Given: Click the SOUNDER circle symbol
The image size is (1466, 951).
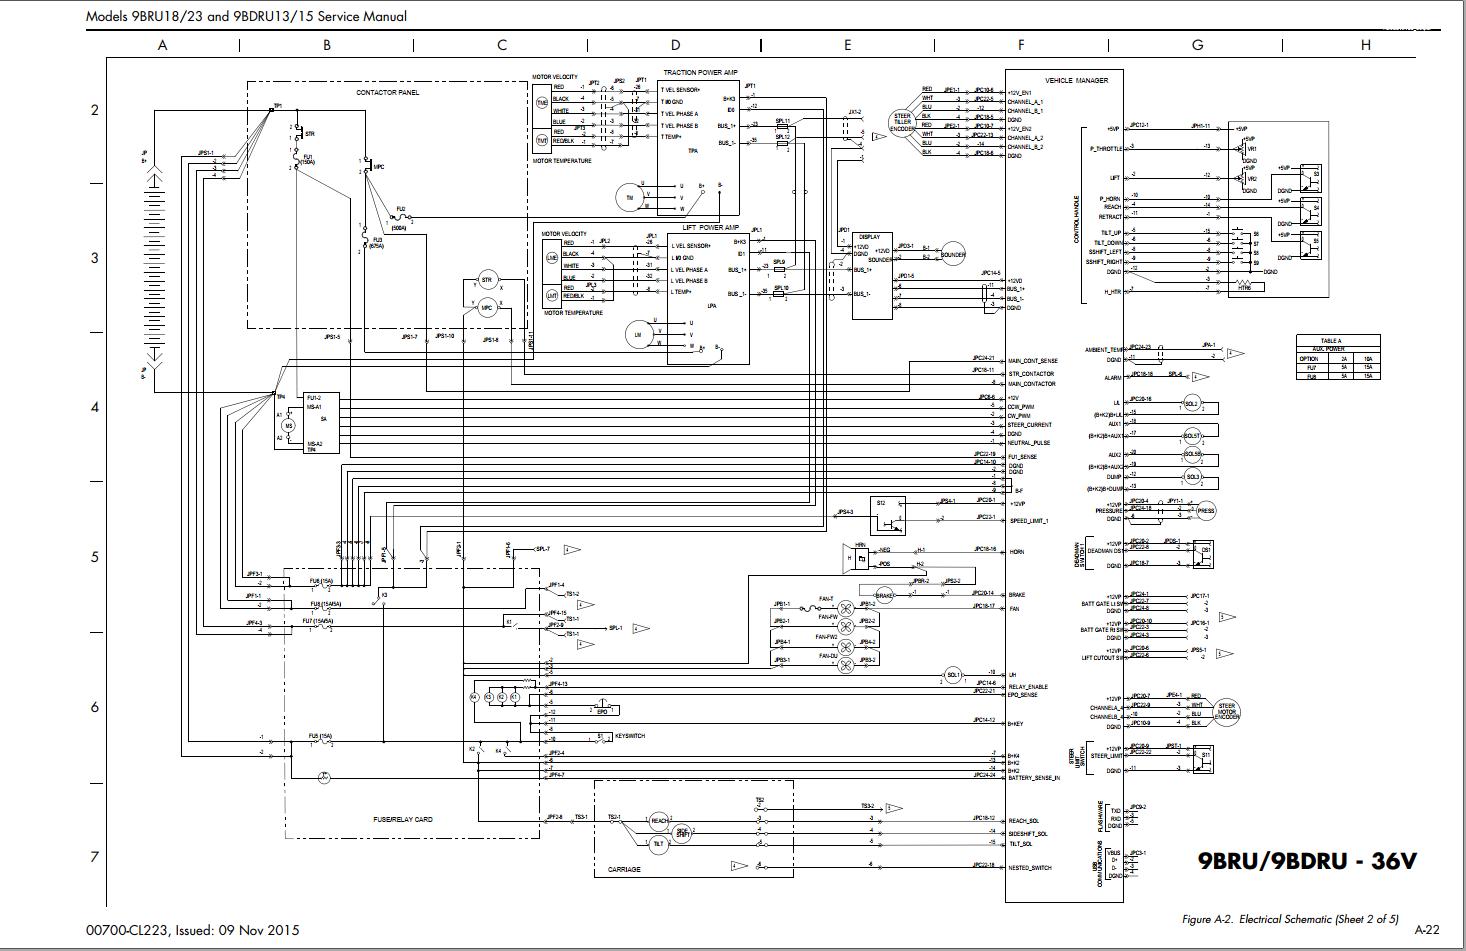Looking at the screenshot, I should click(x=953, y=254).
